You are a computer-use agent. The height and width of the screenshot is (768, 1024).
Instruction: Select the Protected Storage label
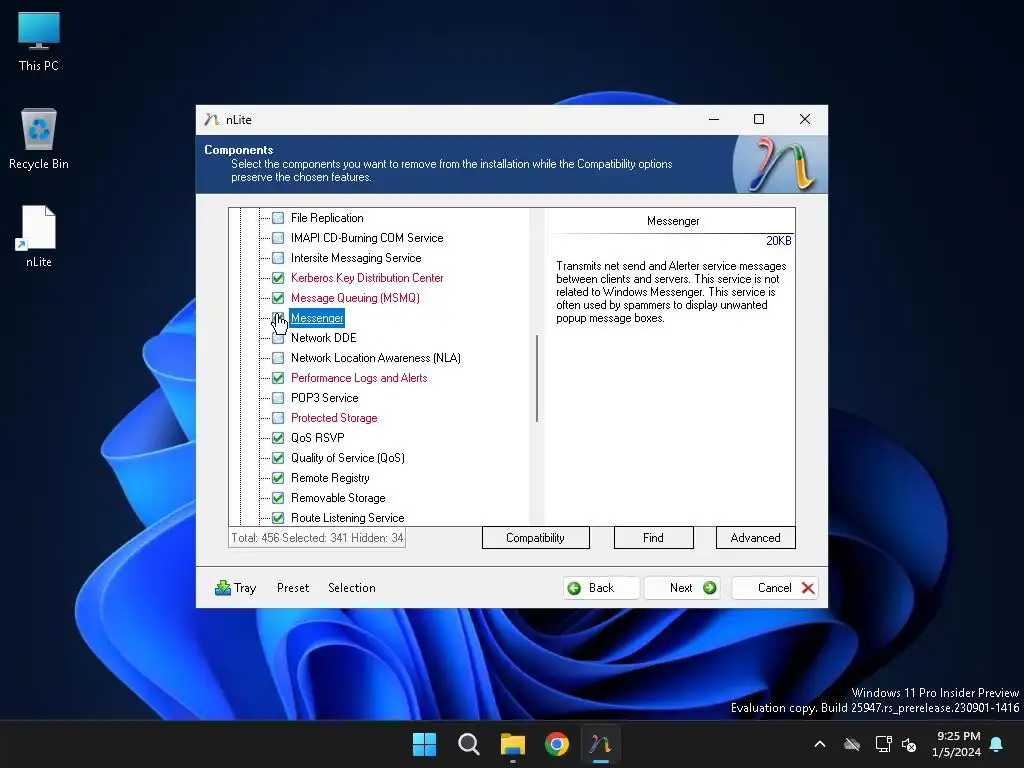pos(334,418)
